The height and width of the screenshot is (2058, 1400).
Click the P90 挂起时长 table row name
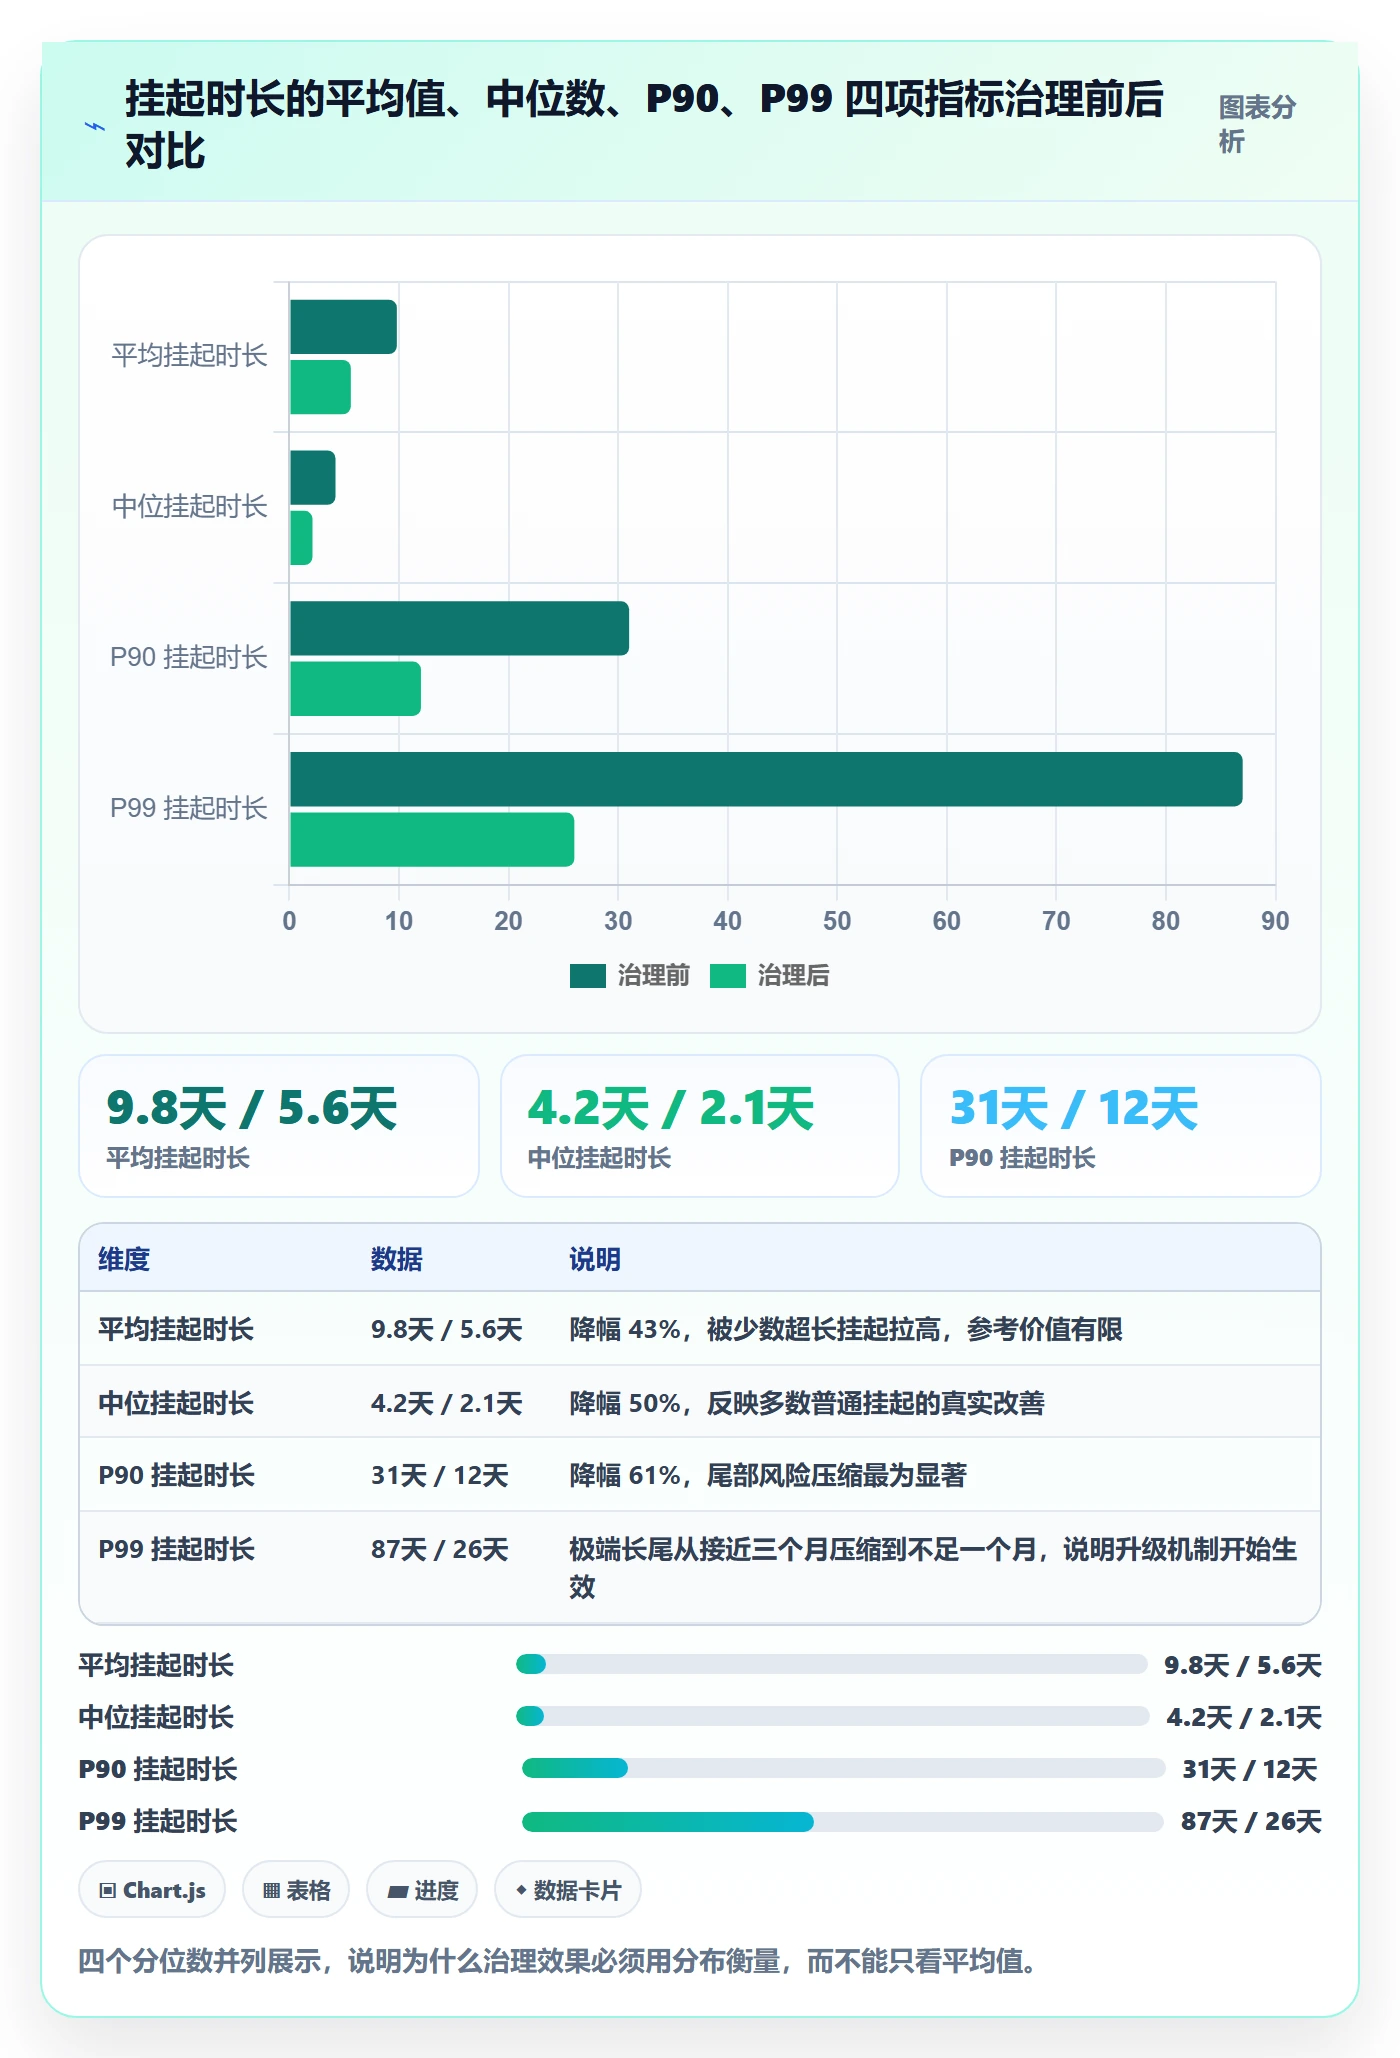coord(176,1475)
